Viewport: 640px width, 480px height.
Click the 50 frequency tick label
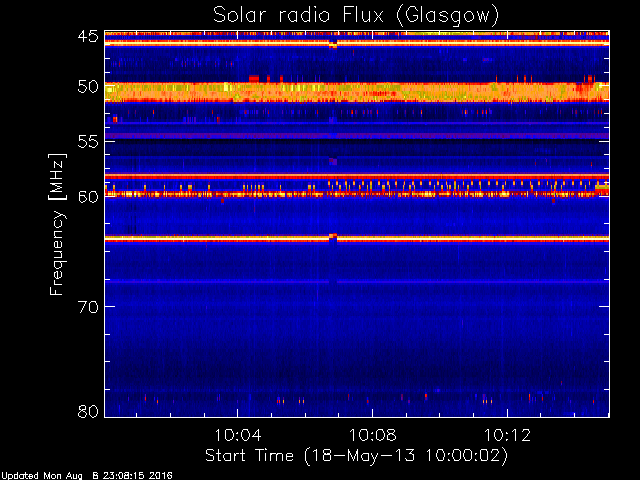pyautogui.click(x=88, y=87)
